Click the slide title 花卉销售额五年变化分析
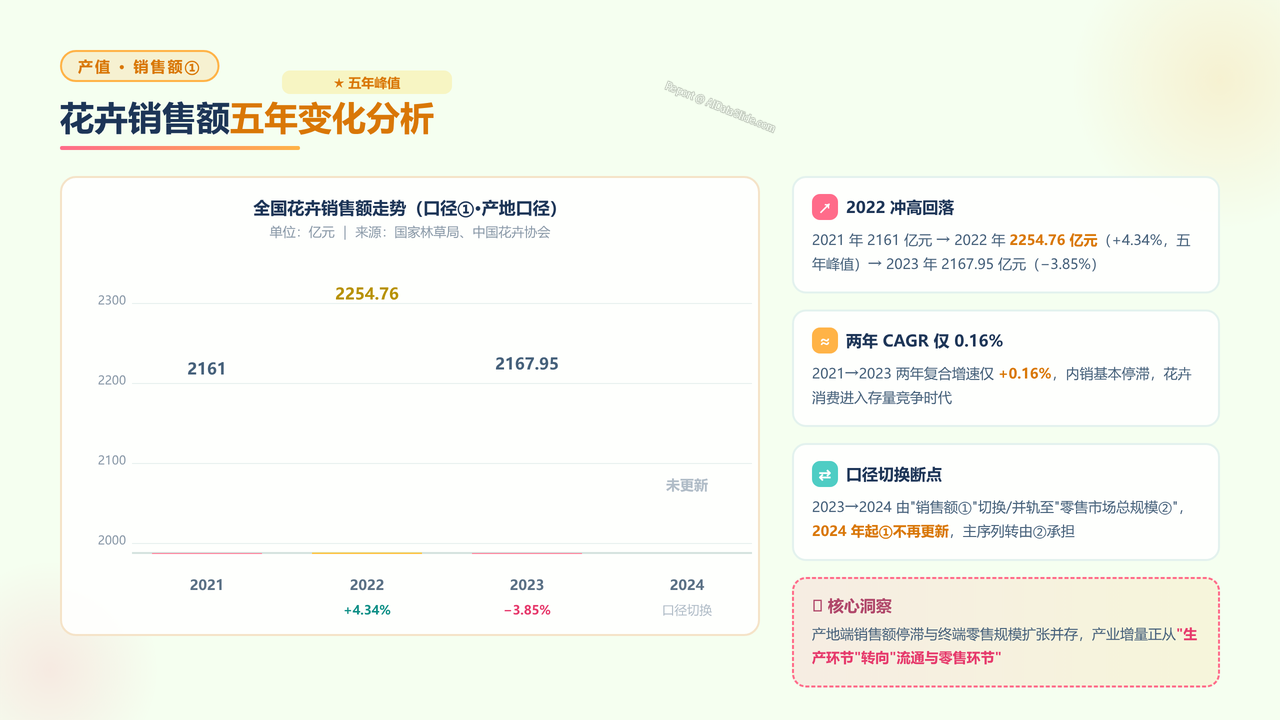Image resolution: width=1280 pixels, height=720 pixels. pos(247,119)
